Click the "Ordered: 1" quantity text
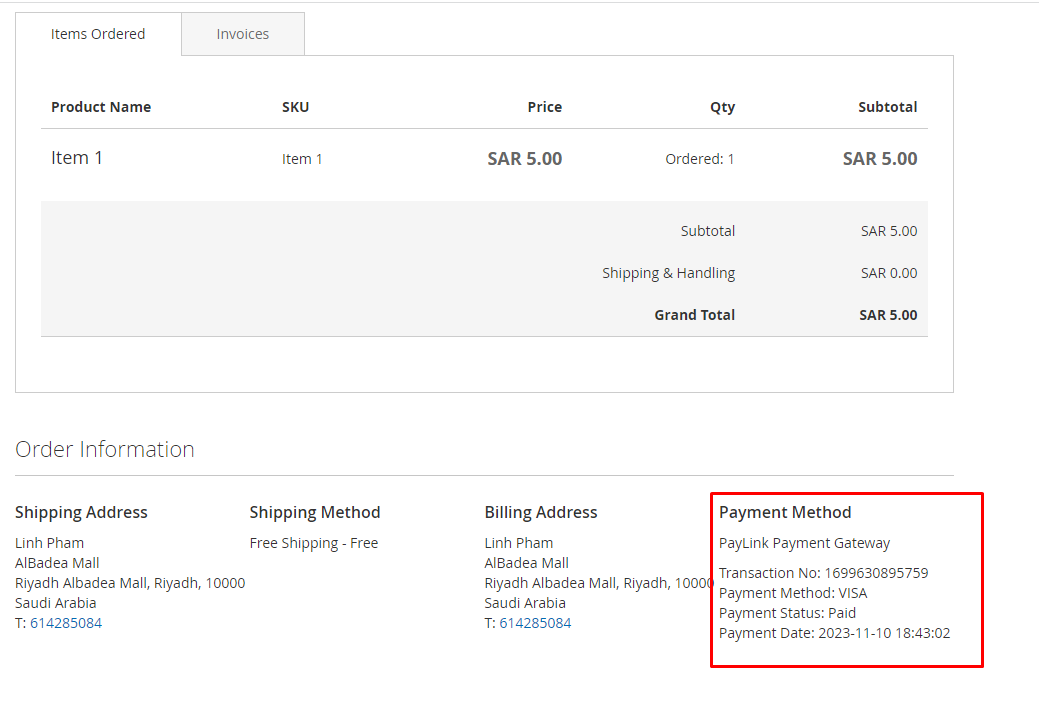The image size is (1039, 714). (699, 159)
